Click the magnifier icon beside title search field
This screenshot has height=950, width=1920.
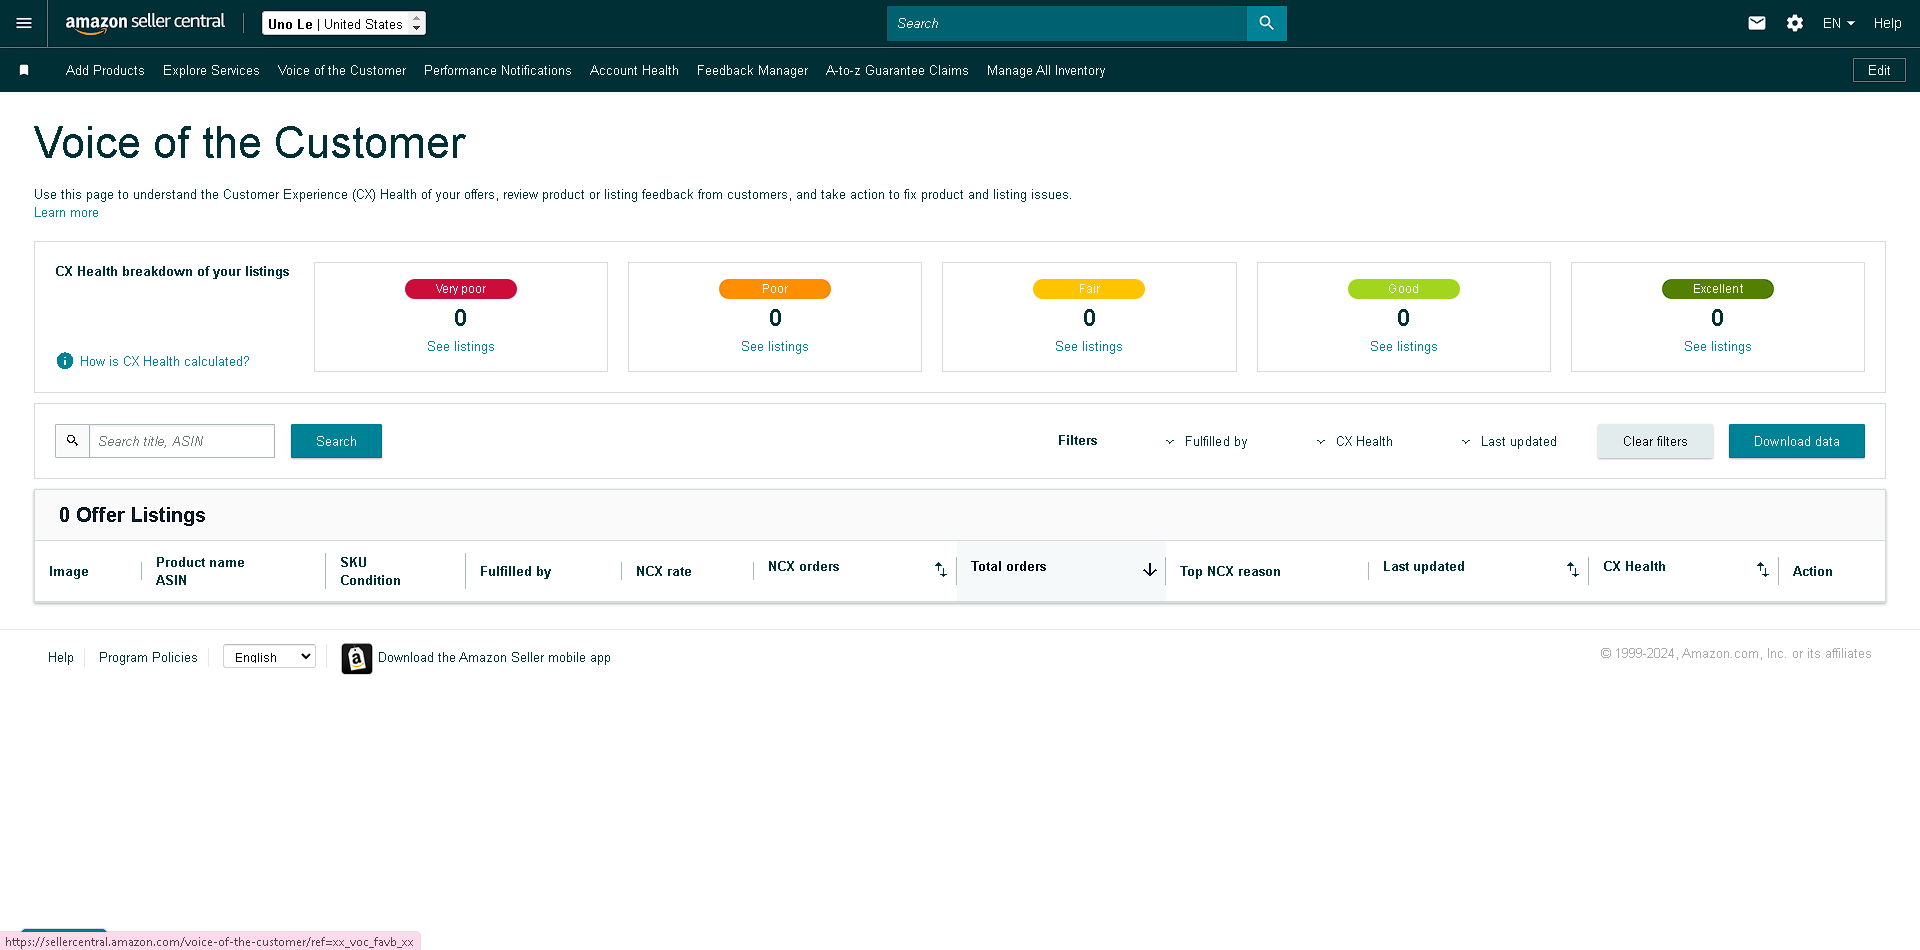(72, 441)
